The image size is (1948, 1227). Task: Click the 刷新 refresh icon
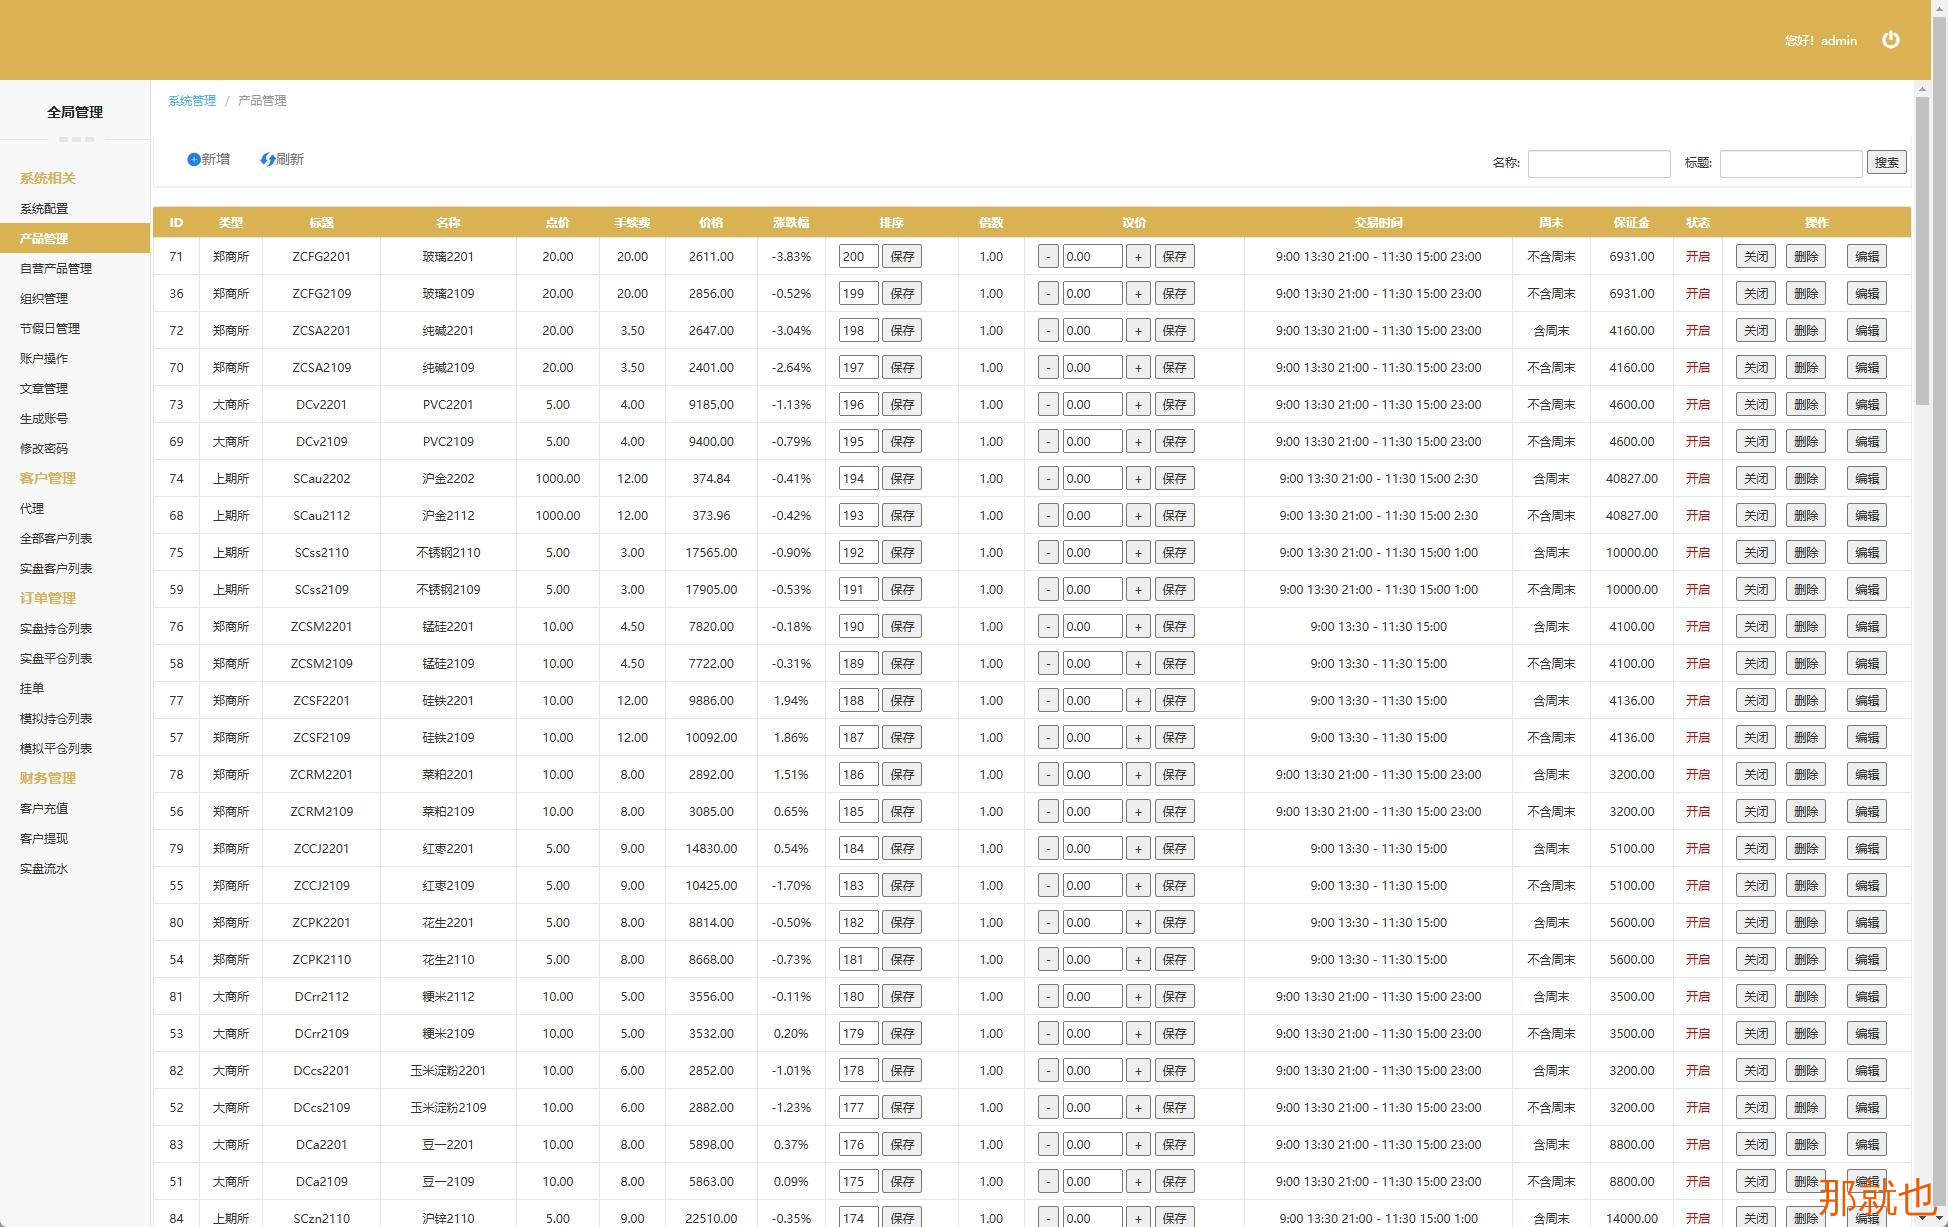pos(267,159)
